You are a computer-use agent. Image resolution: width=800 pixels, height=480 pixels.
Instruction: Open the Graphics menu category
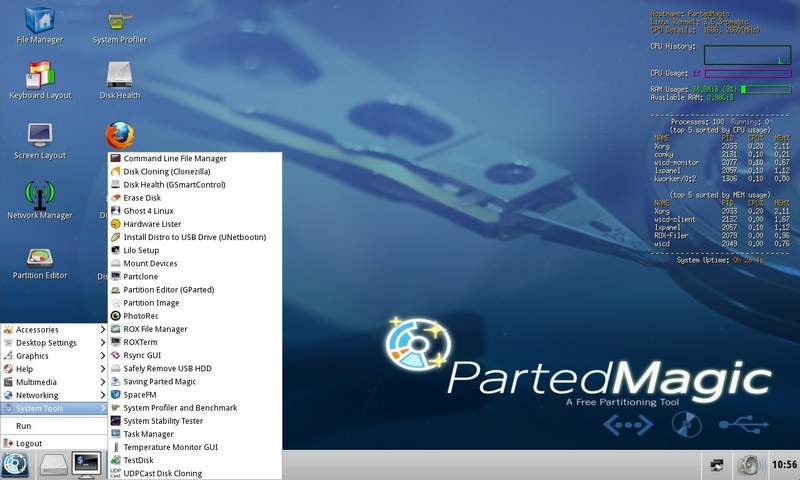pyautogui.click(x=54, y=356)
